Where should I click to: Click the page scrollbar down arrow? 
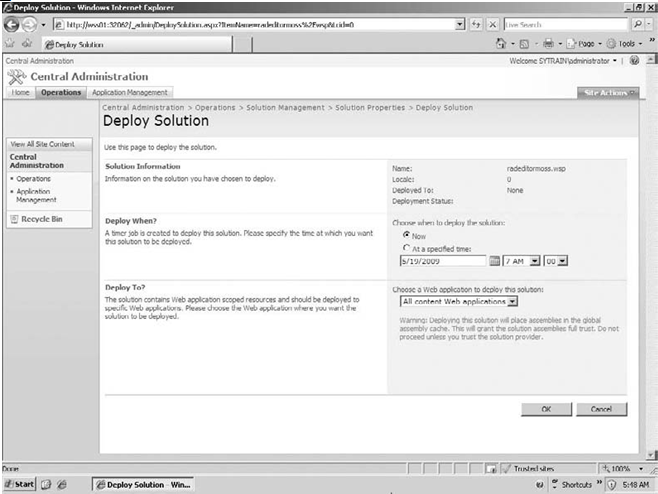(x=651, y=455)
